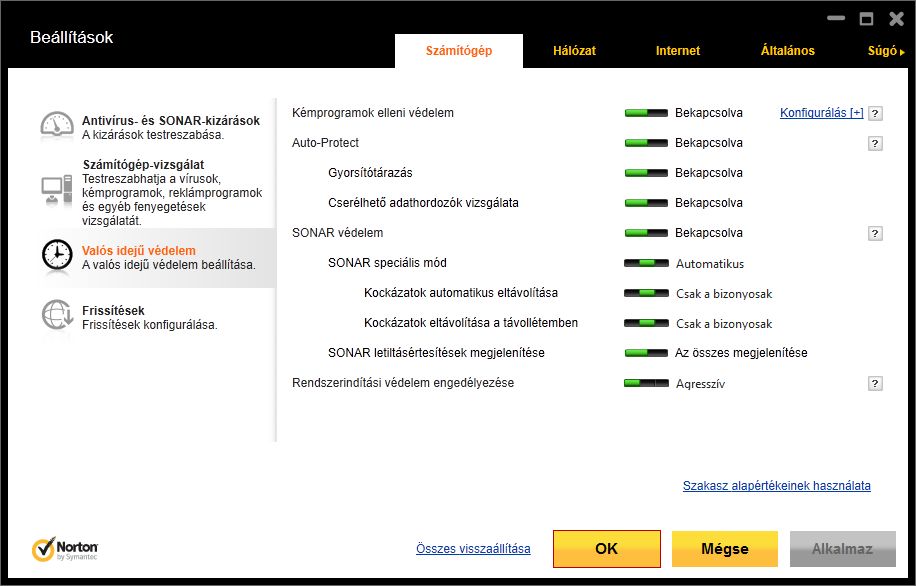Open help icon for SONAR védelem
The image size is (916, 586).
point(875,233)
